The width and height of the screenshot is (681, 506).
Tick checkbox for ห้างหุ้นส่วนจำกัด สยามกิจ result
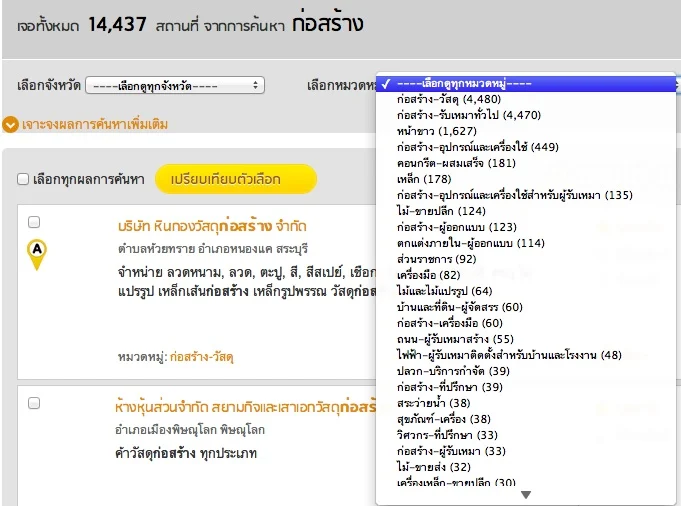coord(34,403)
